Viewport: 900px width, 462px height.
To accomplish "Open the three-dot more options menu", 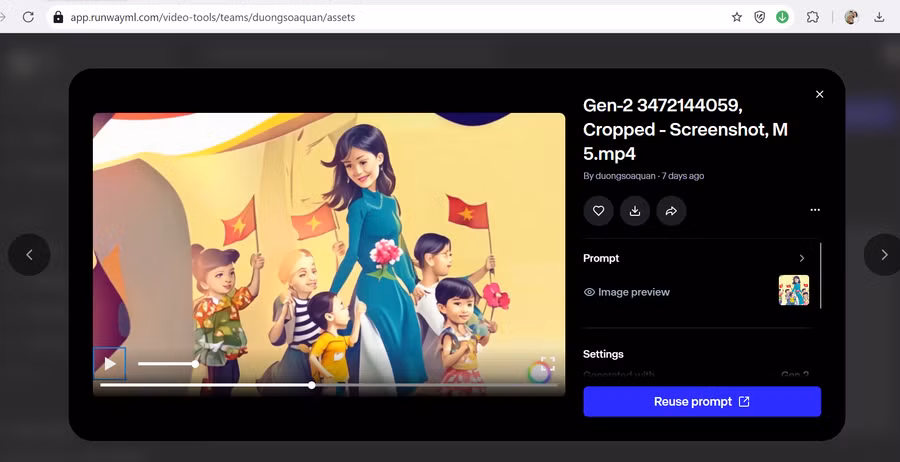I will pyautogui.click(x=815, y=211).
